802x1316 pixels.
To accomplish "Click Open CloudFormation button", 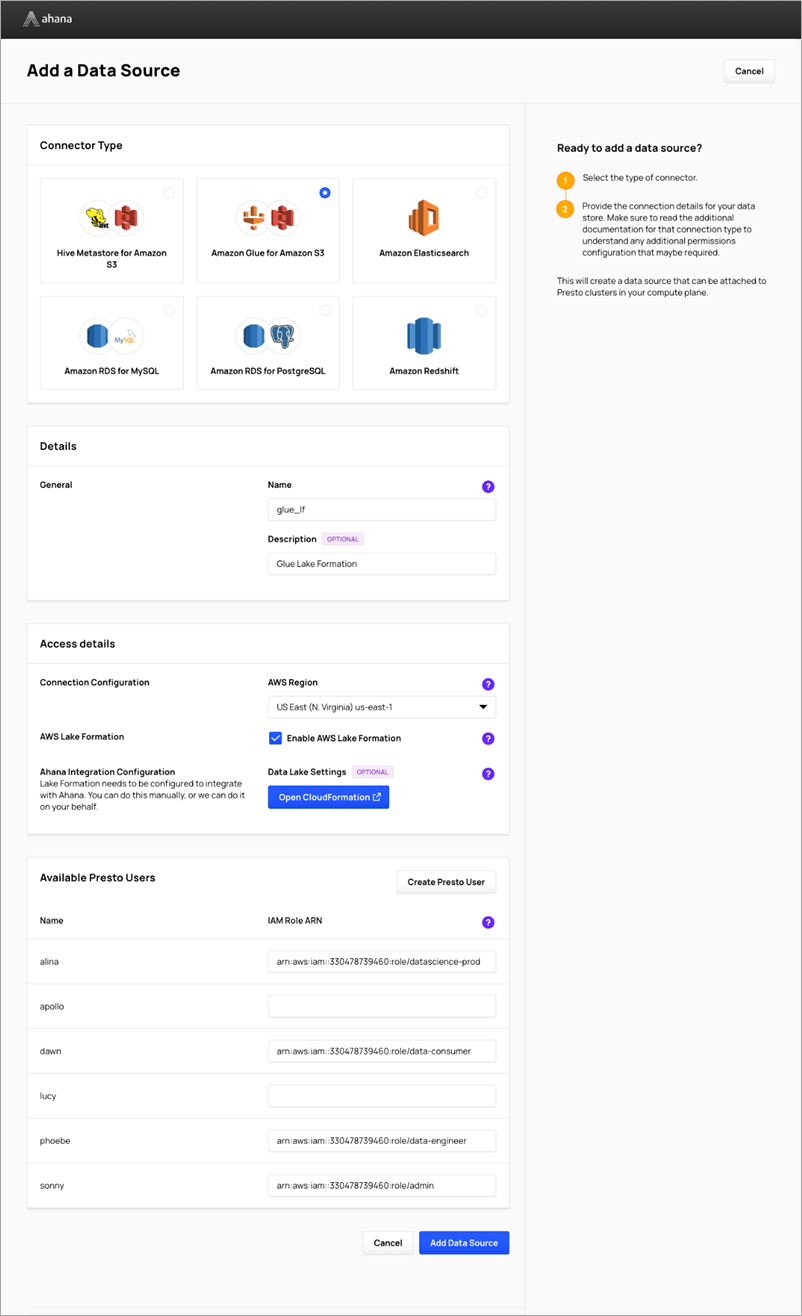I will tap(328, 797).
